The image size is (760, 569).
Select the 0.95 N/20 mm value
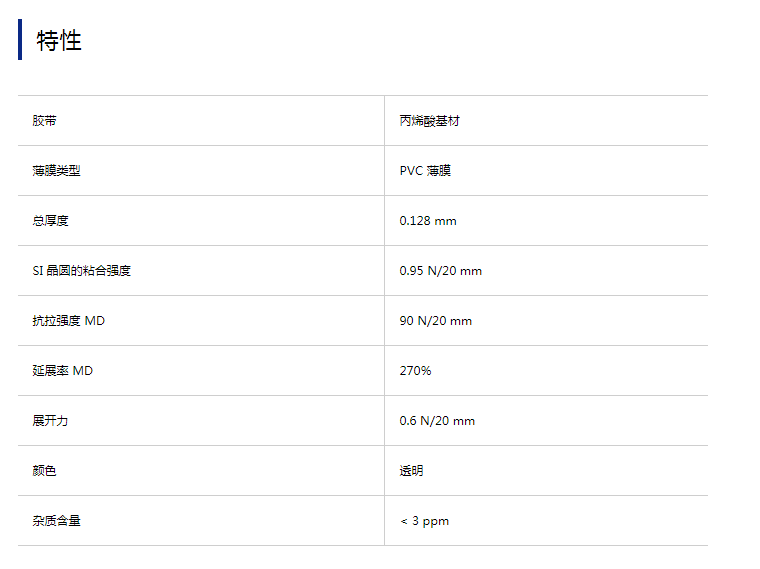click(x=440, y=271)
